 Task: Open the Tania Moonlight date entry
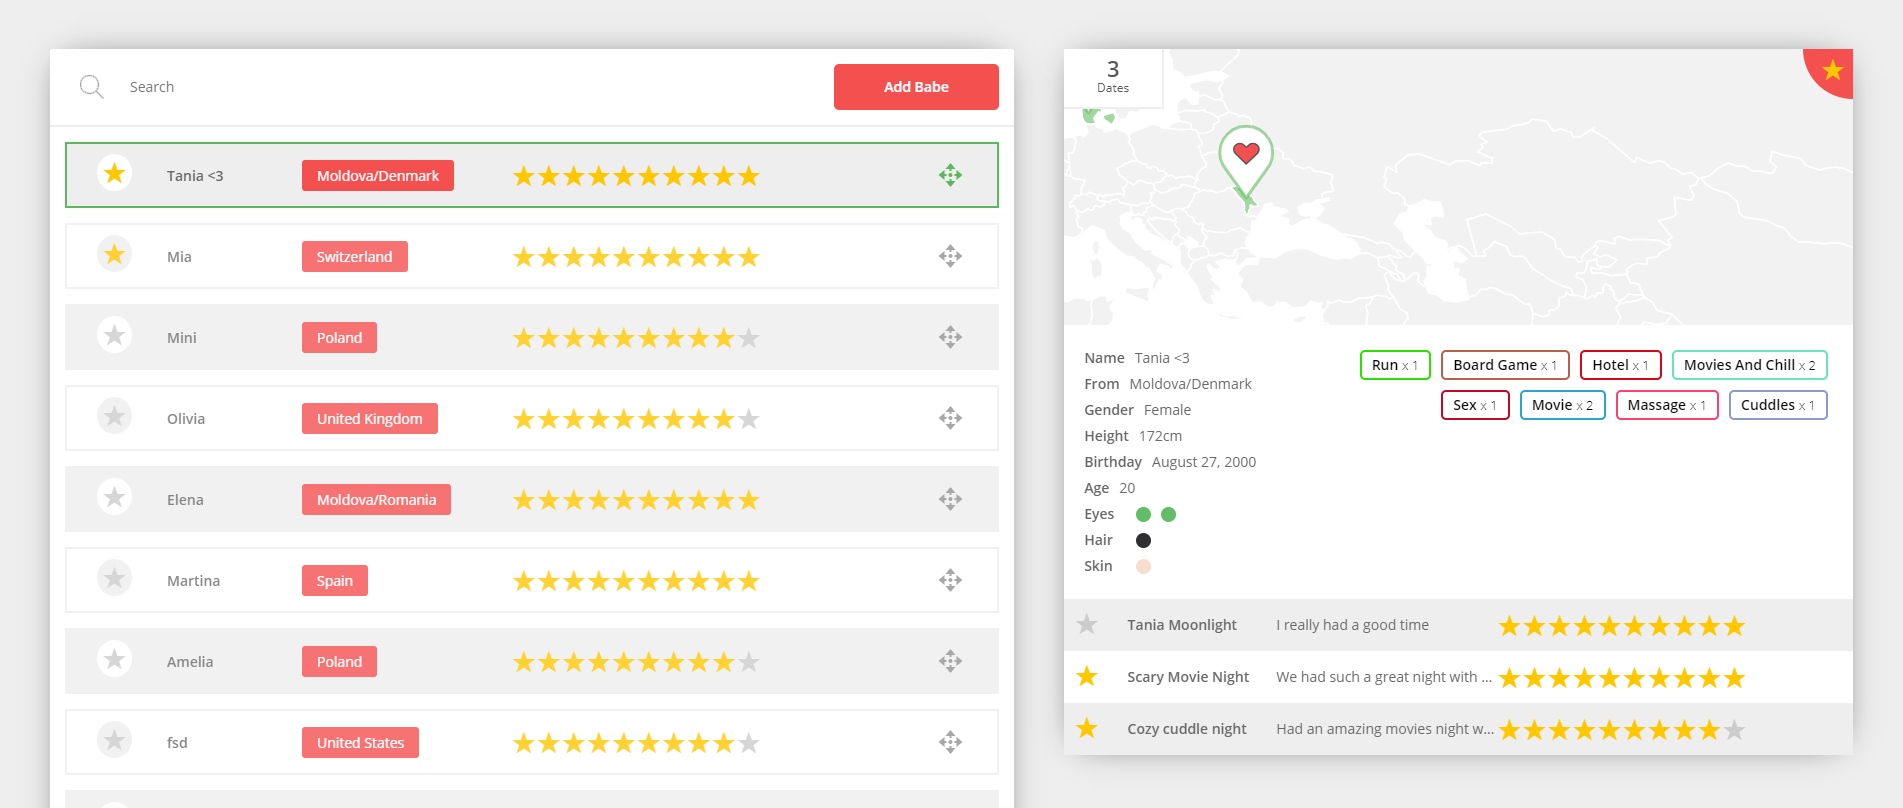tap(1458, 625)
